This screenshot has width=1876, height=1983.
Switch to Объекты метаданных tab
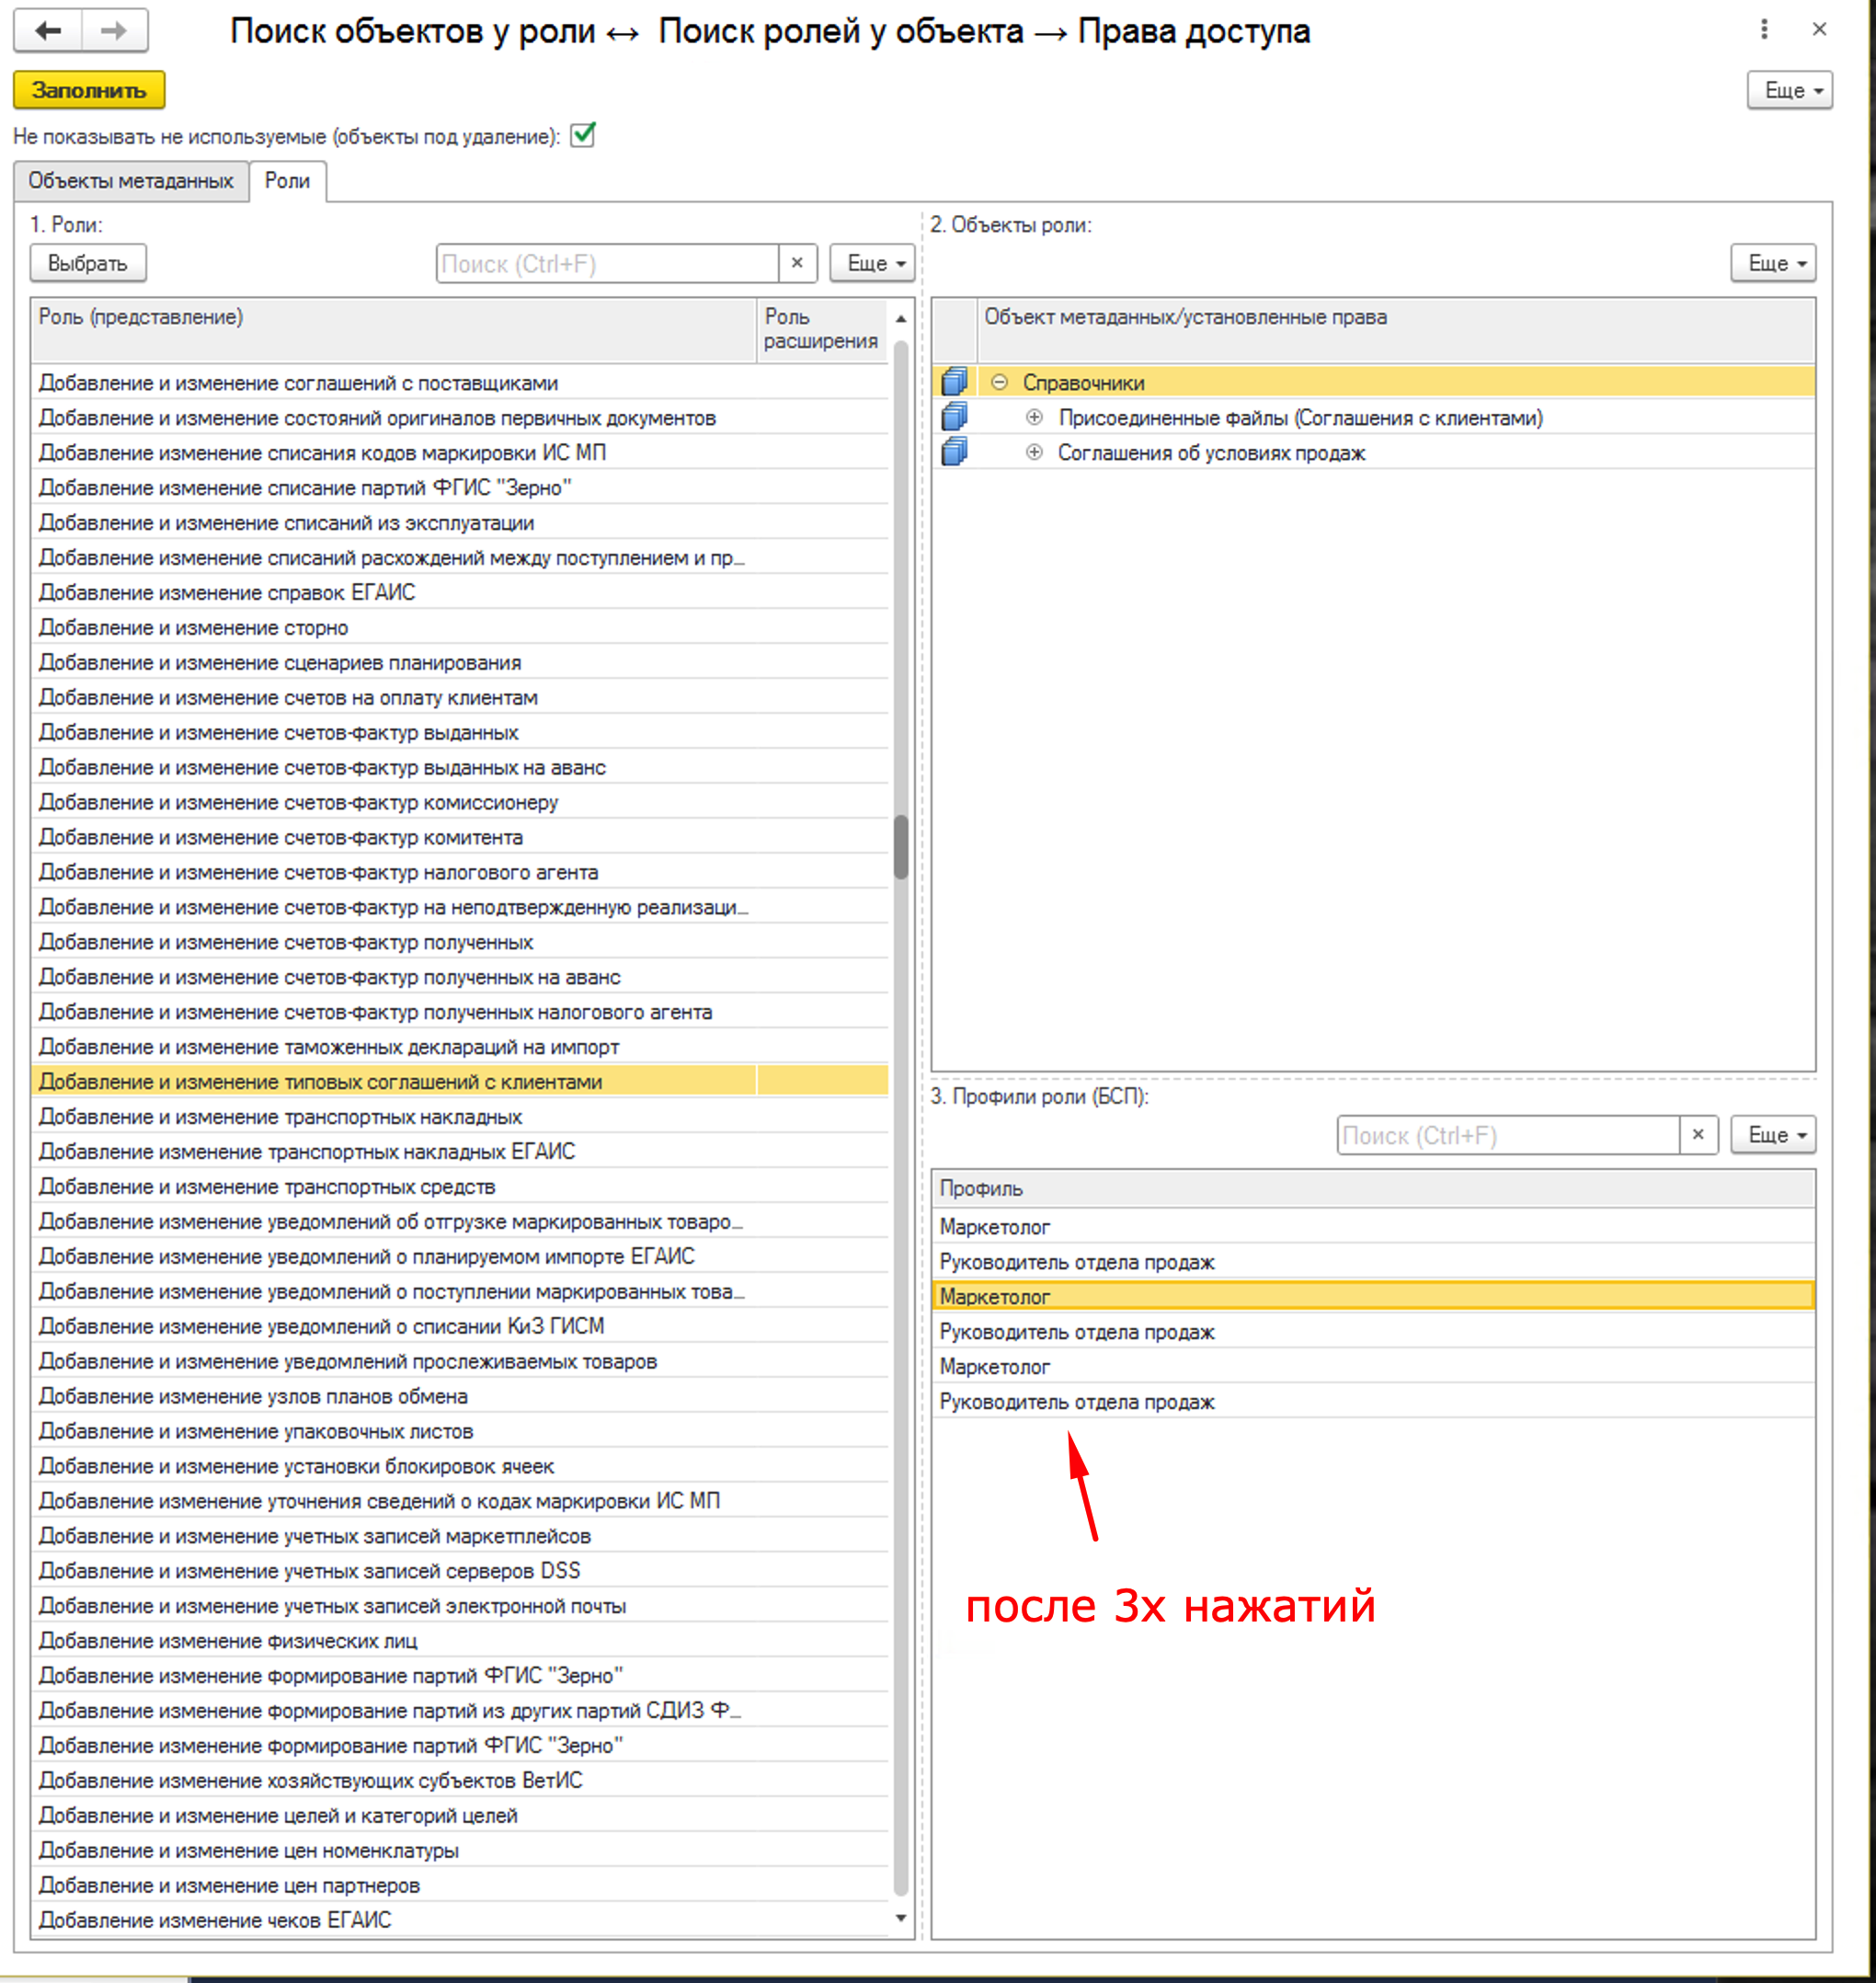[130, 181]
